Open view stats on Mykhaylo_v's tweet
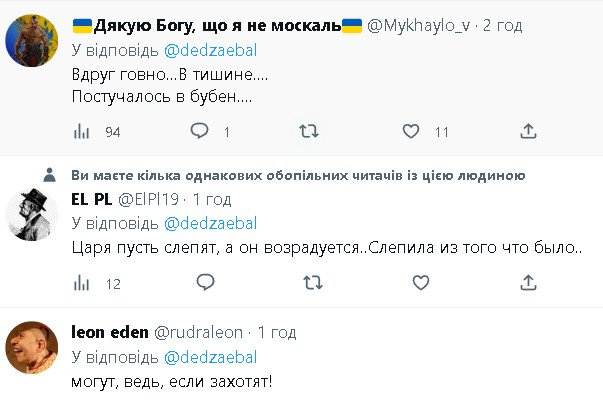 pos(84,131)
